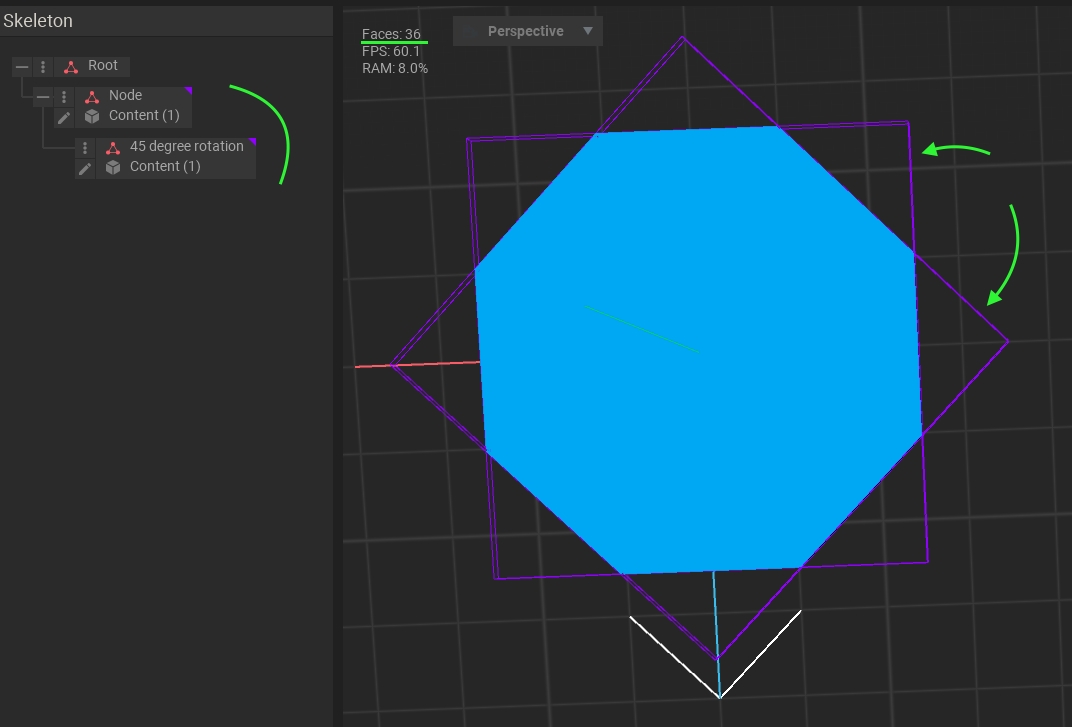Click the blue octagon mesh in viewport
This screenshot has height=727, width=1072.
point(696,400)
